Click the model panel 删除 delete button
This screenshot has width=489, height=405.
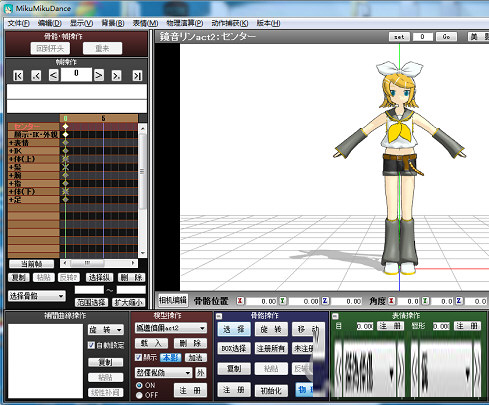coord(190,343)
